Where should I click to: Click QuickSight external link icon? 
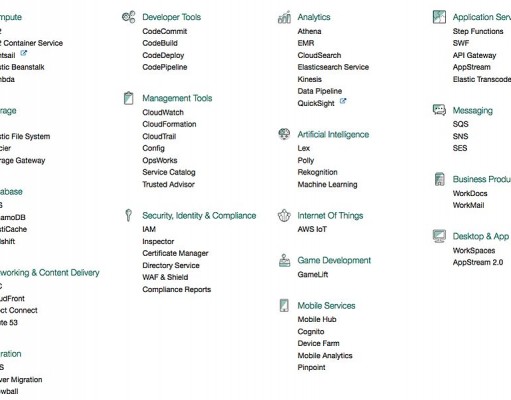point(343,101)
